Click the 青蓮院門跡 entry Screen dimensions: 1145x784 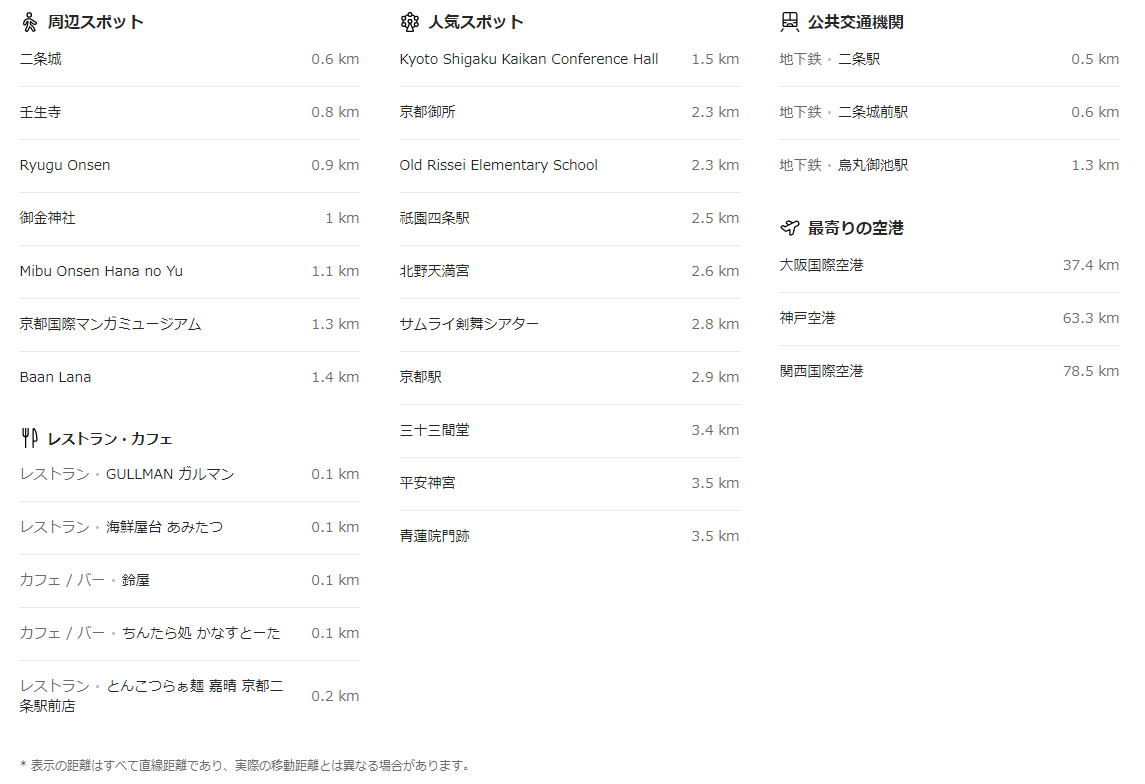570,537
